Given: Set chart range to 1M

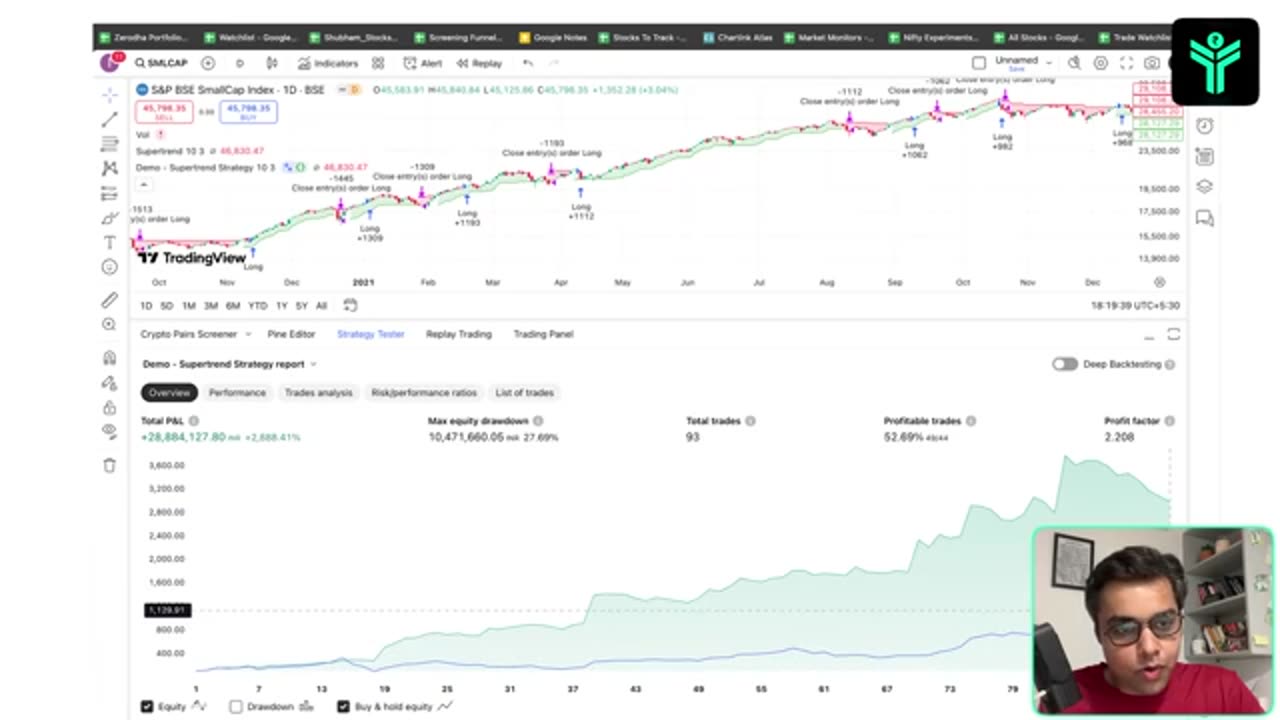Looking at the screenshot, I should pyautogui.click(x=188, y=306).
